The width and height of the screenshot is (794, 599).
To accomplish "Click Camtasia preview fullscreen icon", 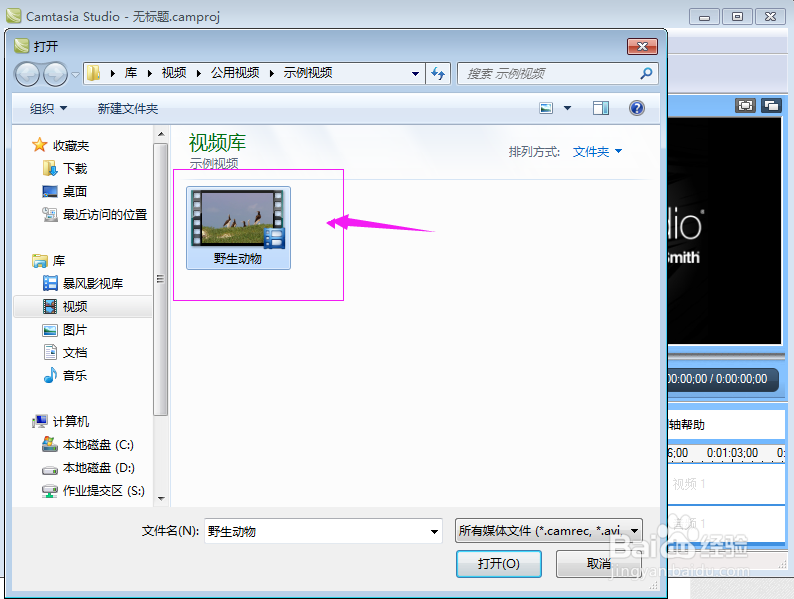I will pos(745,105).
